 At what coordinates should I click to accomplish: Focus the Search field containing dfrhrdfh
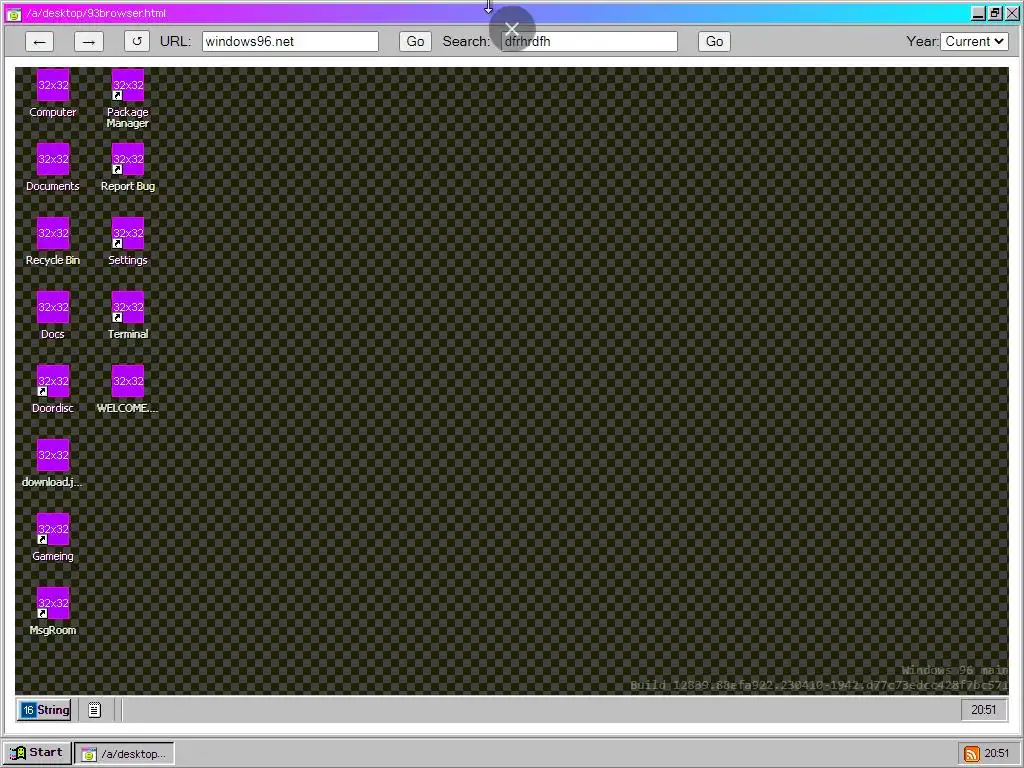click(589, 42)
